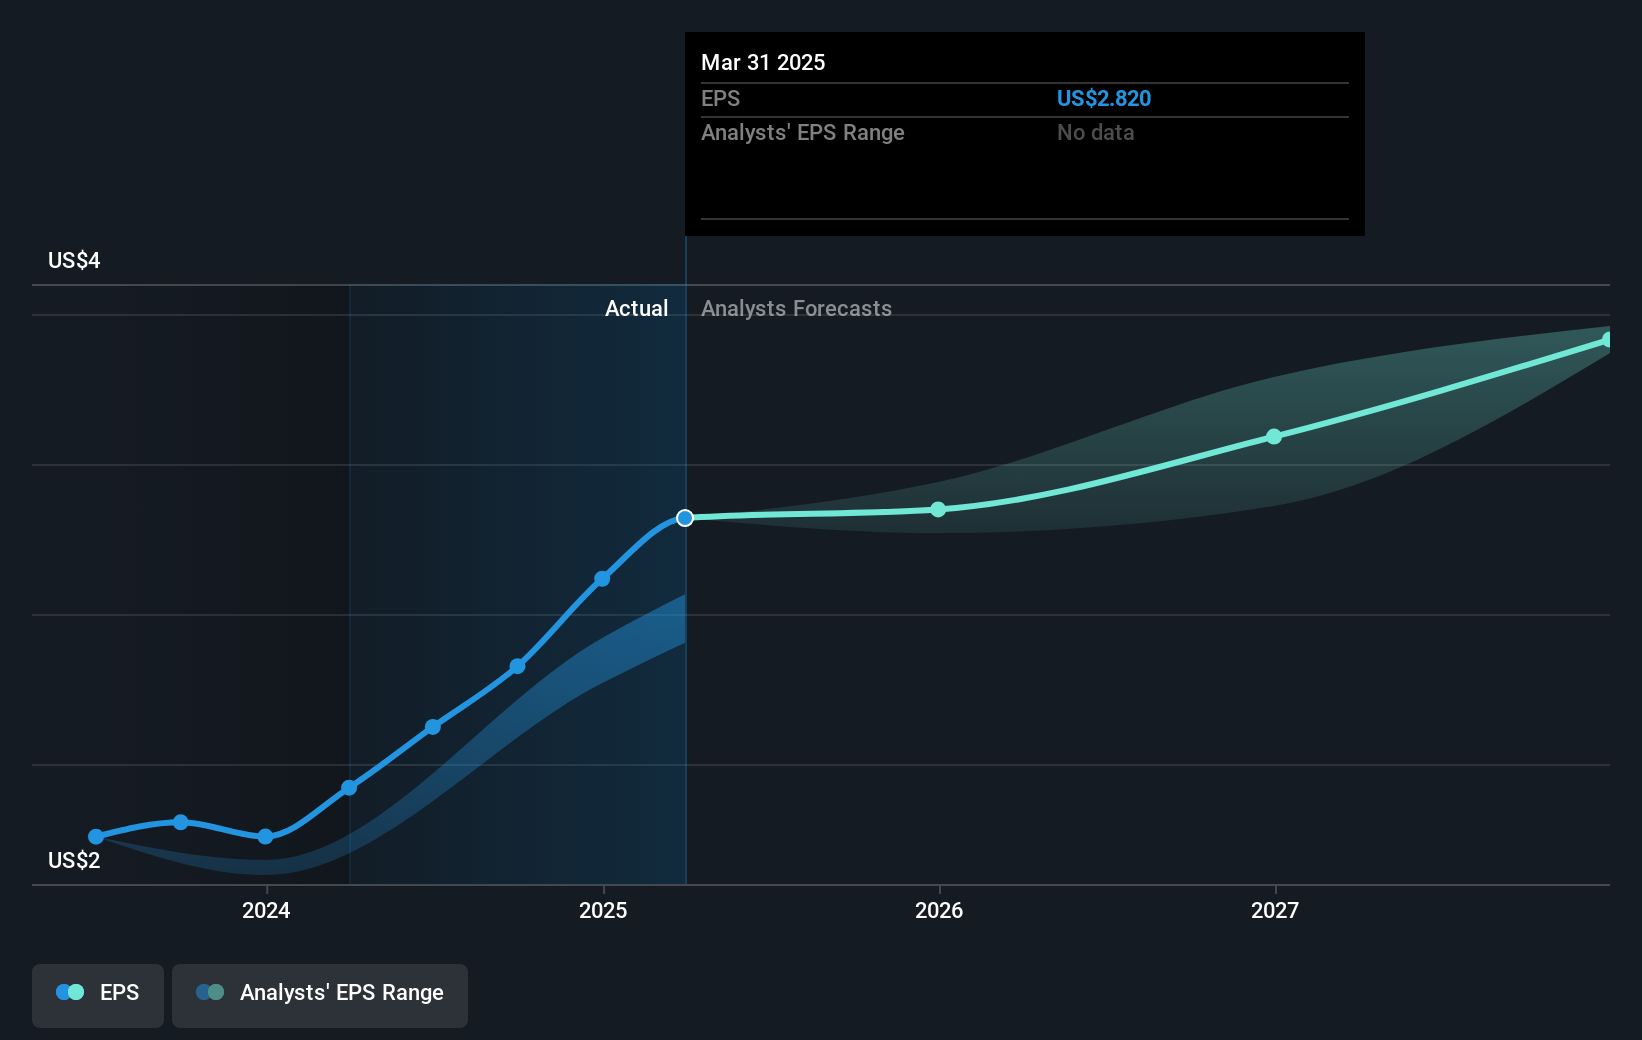
Task: Click the 'Analysts Forecasts' section label
Action: (796, 309)
